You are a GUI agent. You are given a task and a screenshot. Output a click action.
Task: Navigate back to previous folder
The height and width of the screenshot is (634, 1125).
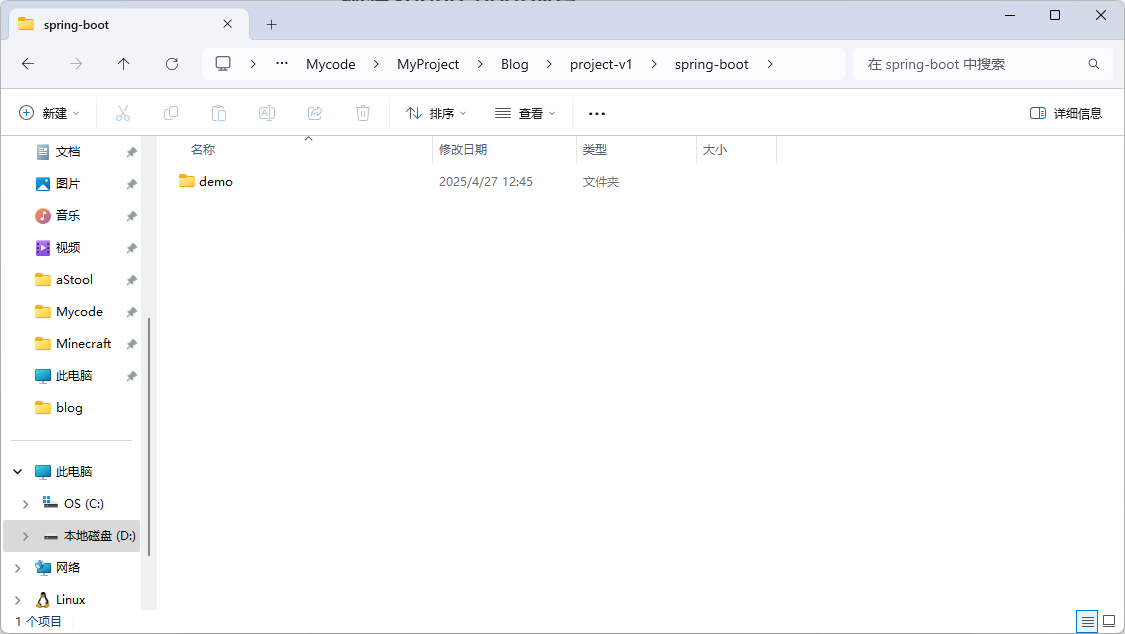[28, 64]
